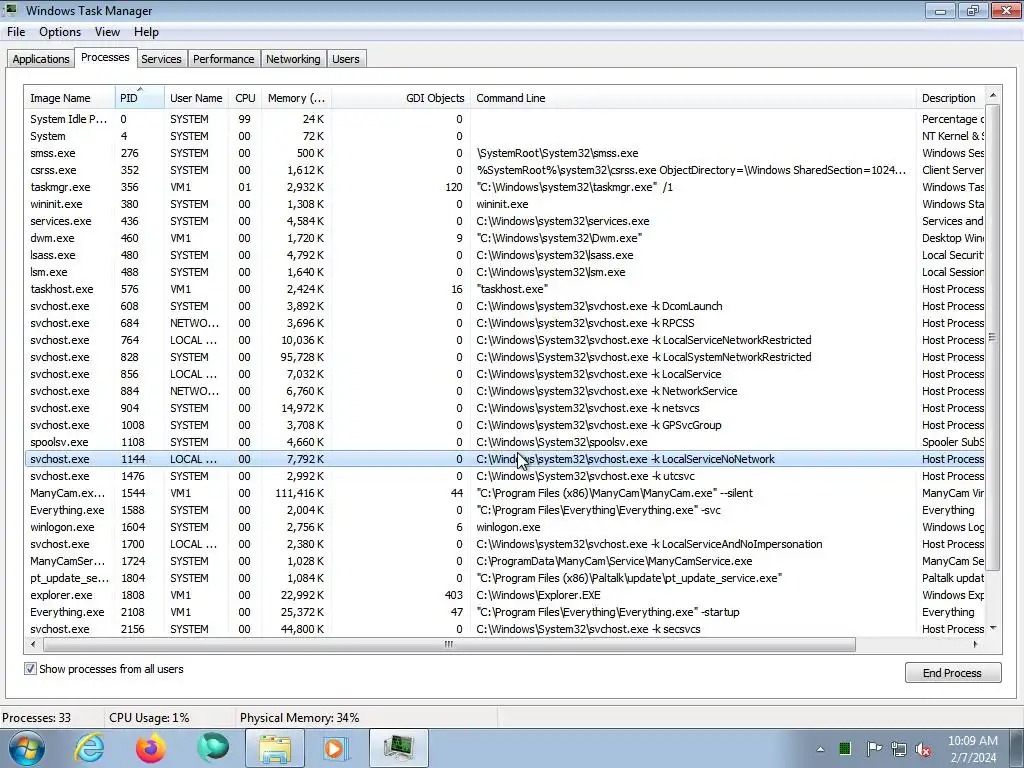Click vertical scrollbar down arrow
The width and height of the screenshot is (1024, 768).
(x=993, y=628)
